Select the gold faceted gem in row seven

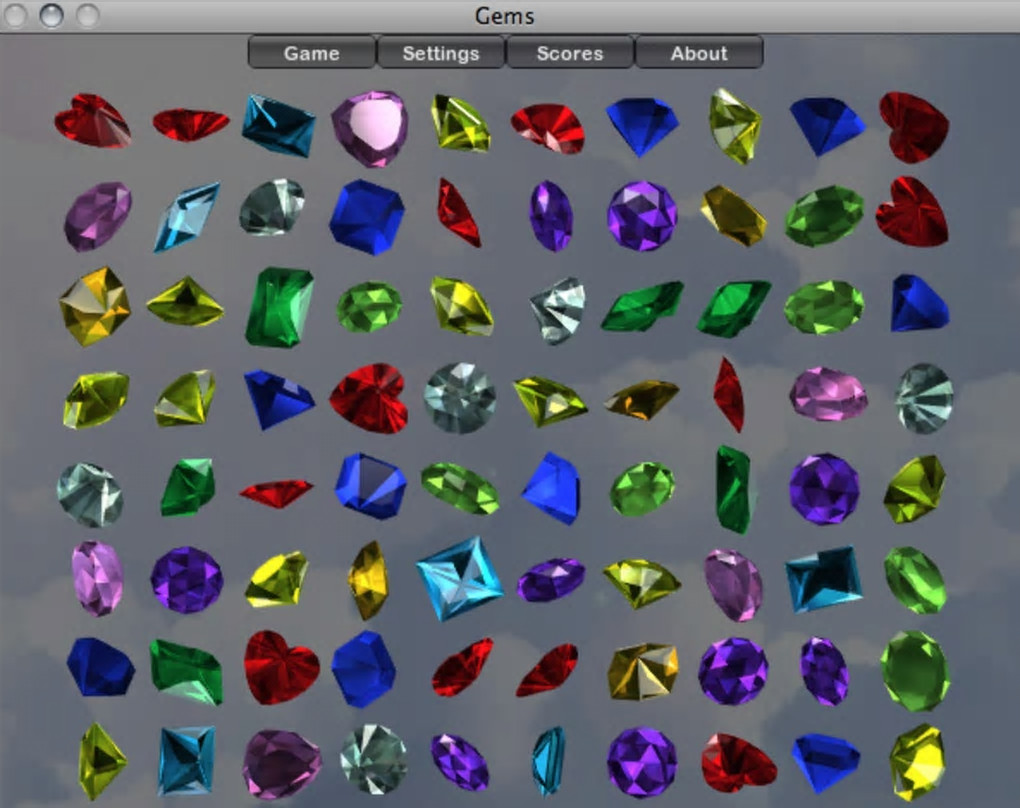click(643, 672)
